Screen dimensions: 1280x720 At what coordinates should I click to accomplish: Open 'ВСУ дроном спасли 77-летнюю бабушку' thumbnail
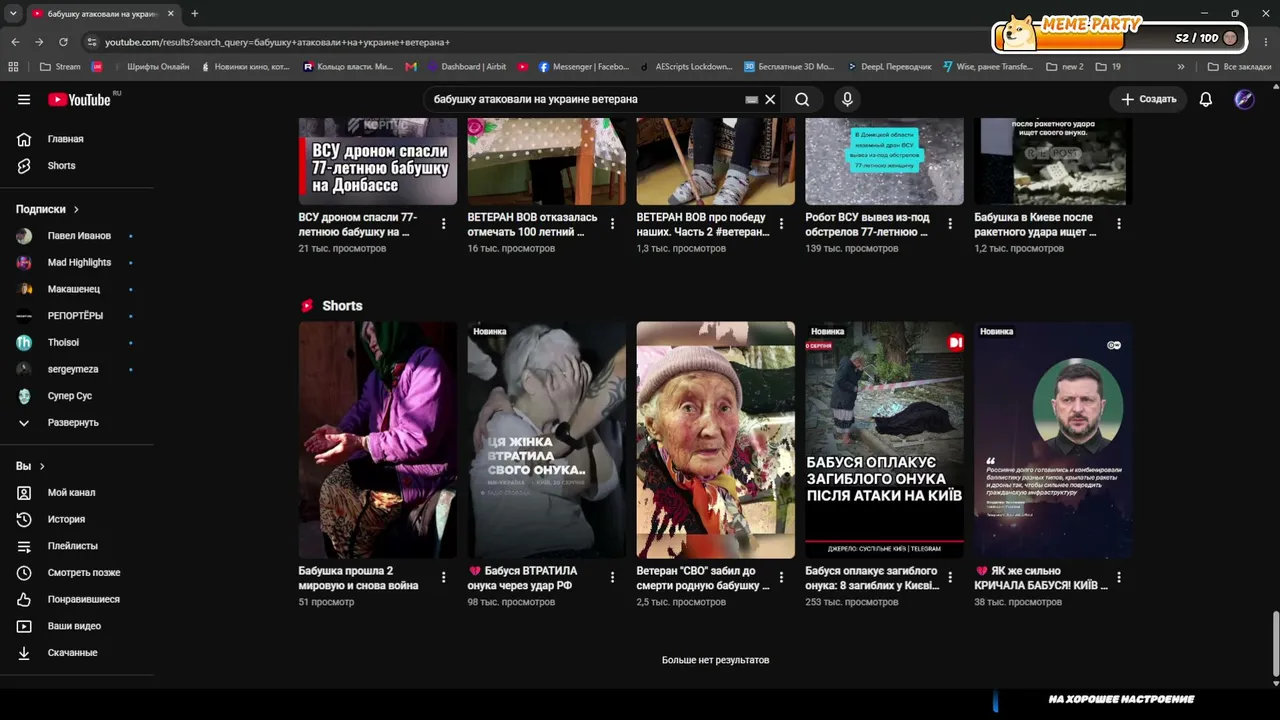tap(378, 161)
